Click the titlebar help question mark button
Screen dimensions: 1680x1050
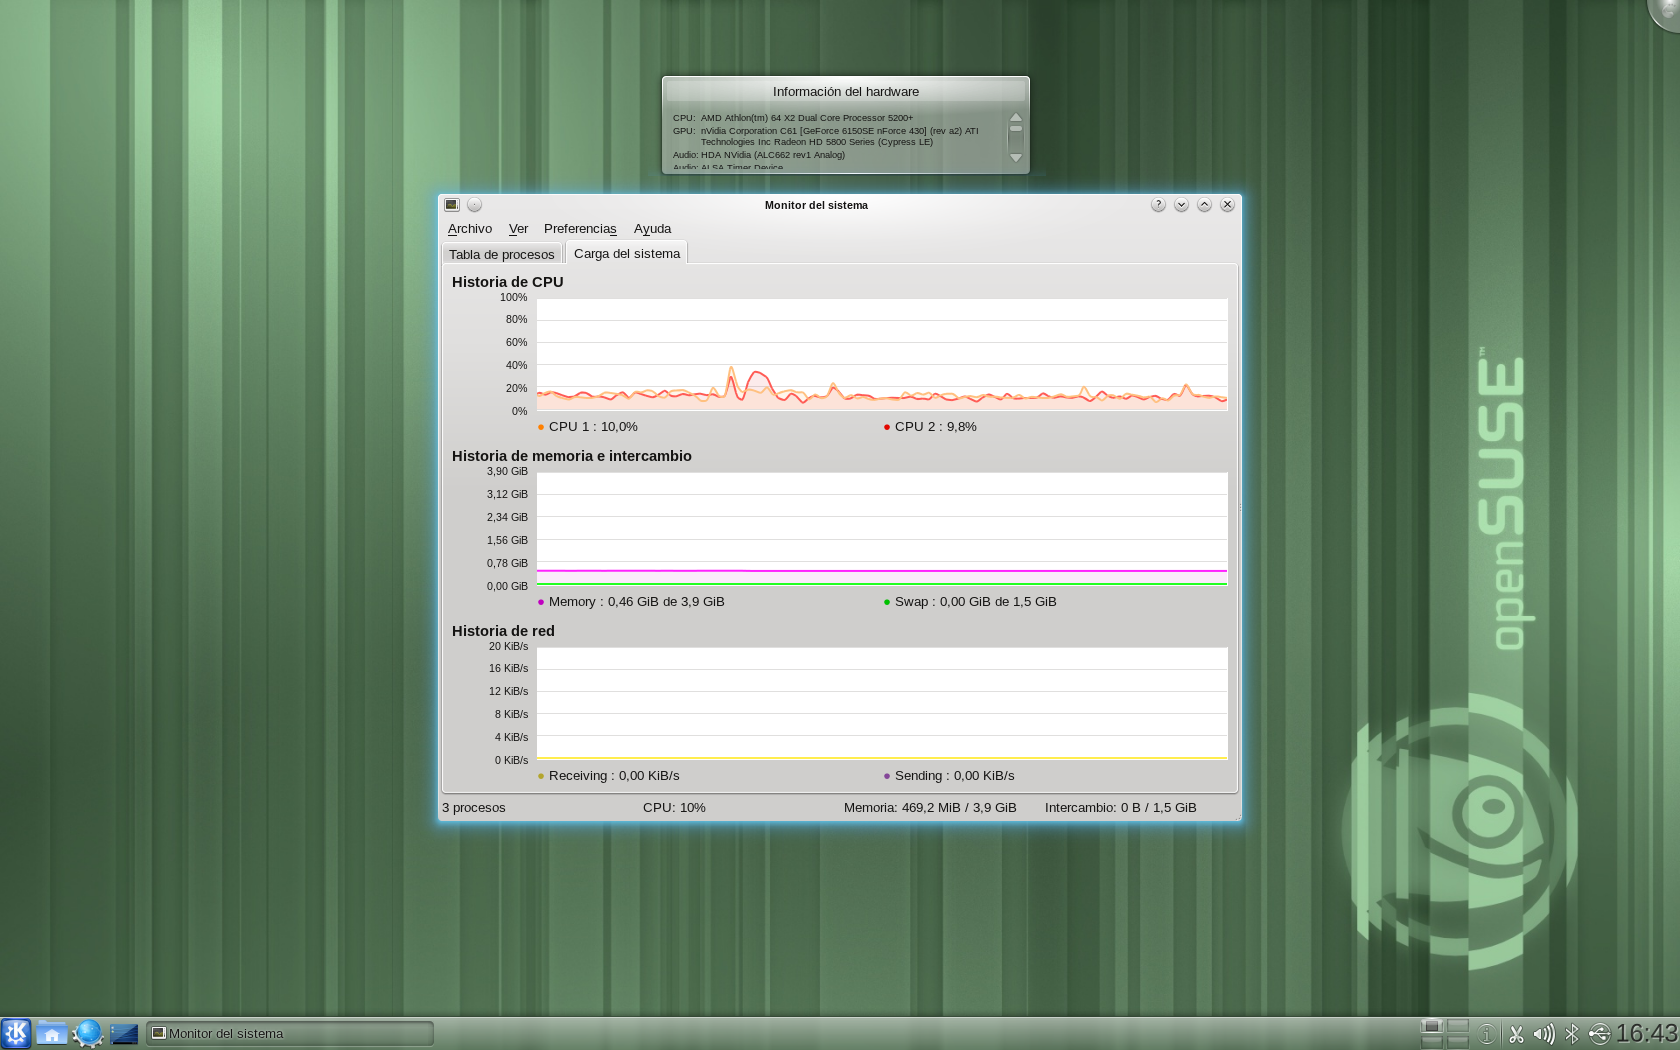(1158, 205)
